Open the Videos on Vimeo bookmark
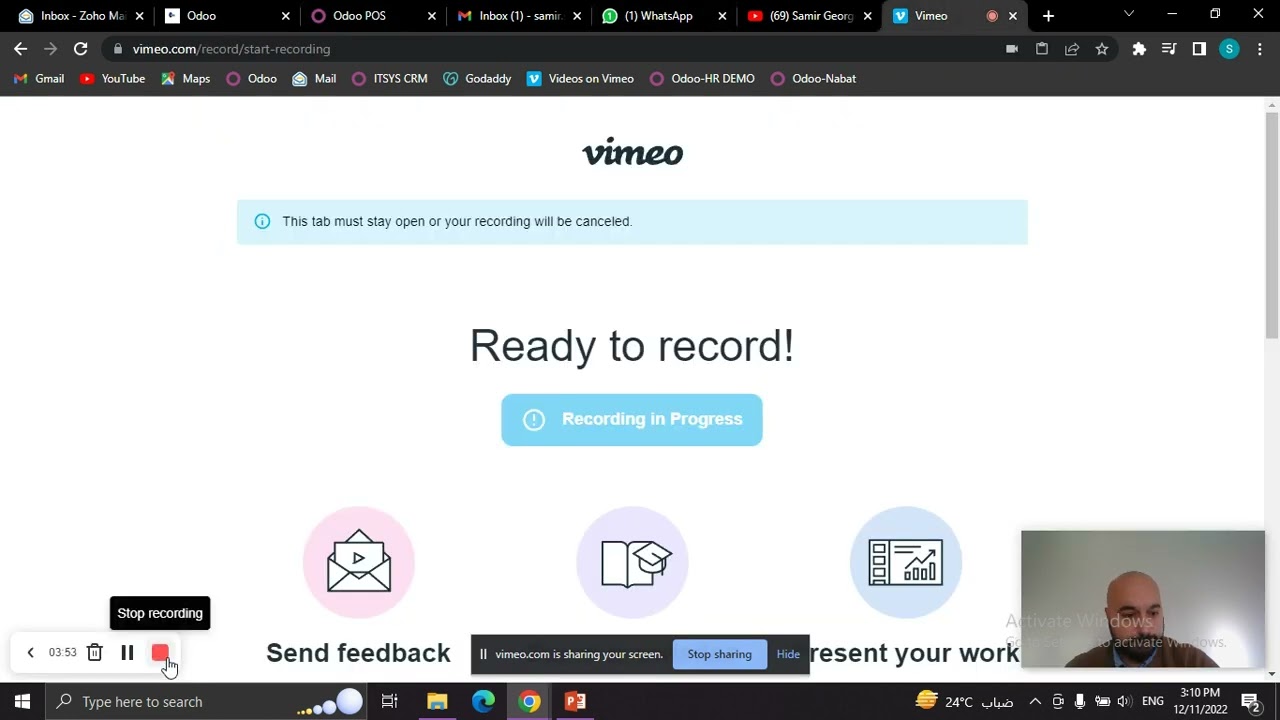 [581, 79]
